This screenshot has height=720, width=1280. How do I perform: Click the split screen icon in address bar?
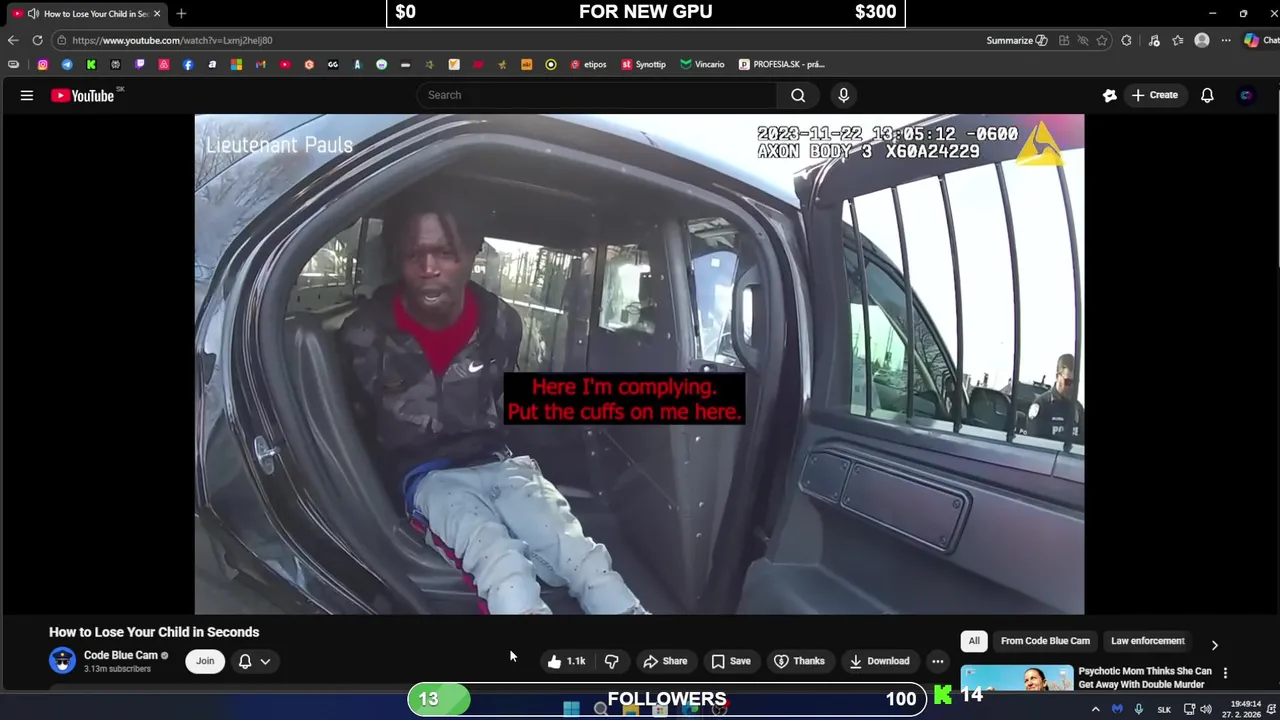pos(1064,40)
